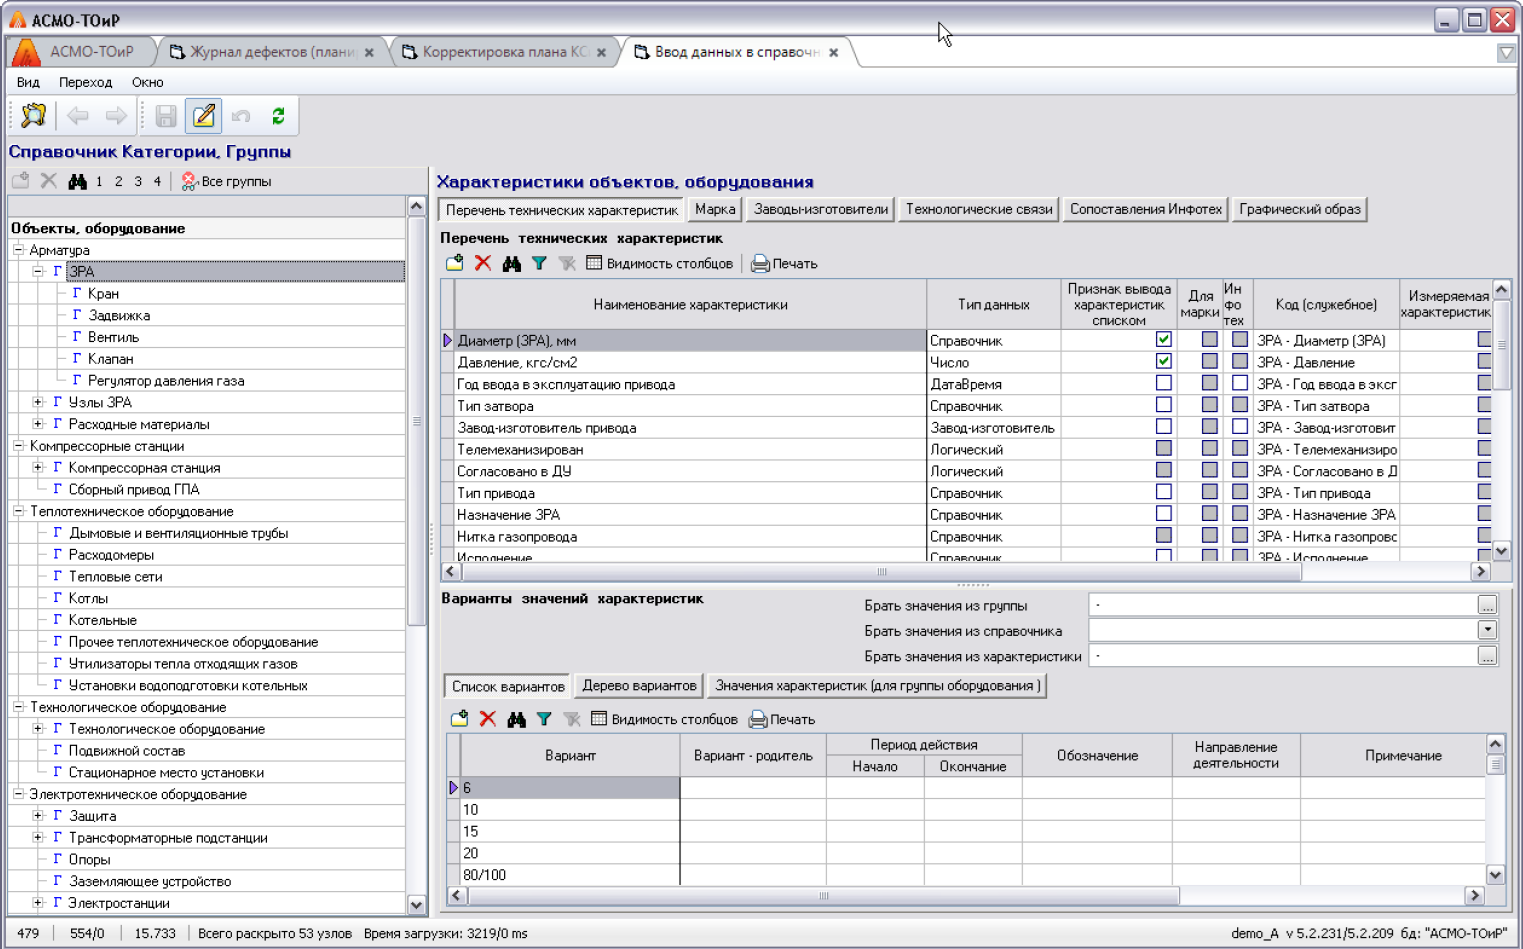This screenshot has height=949, width=1523.
Task: Expand the Компрессорная станция node
Action: [38, 467]
